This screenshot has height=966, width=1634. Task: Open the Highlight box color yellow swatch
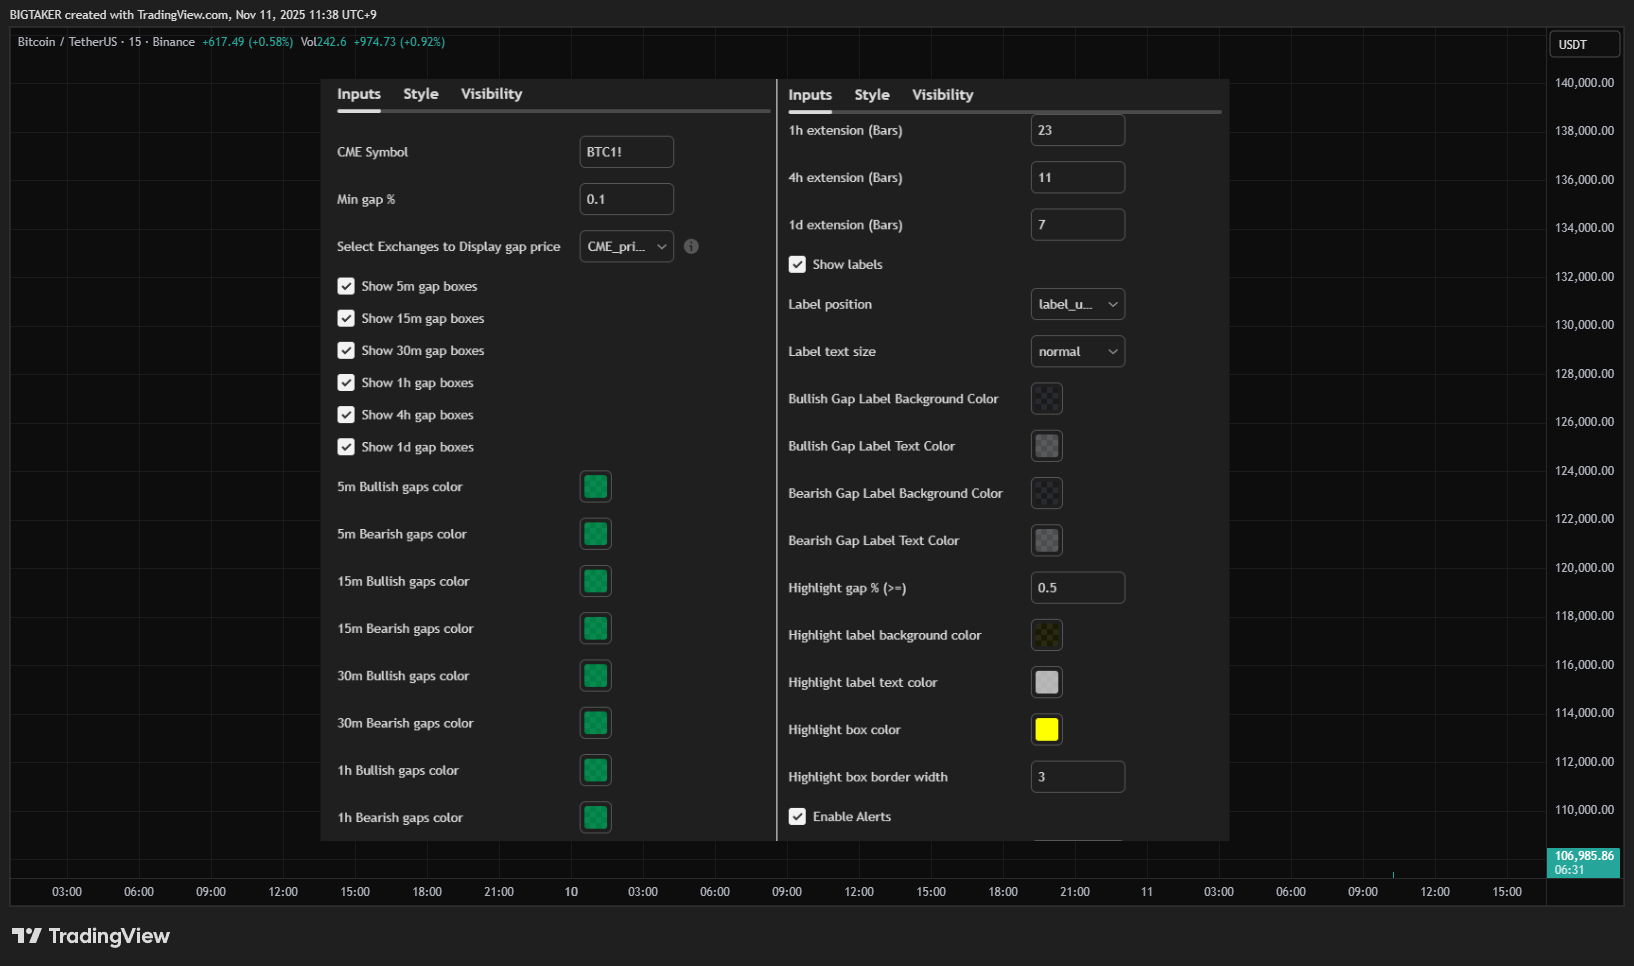point(1047,730)
